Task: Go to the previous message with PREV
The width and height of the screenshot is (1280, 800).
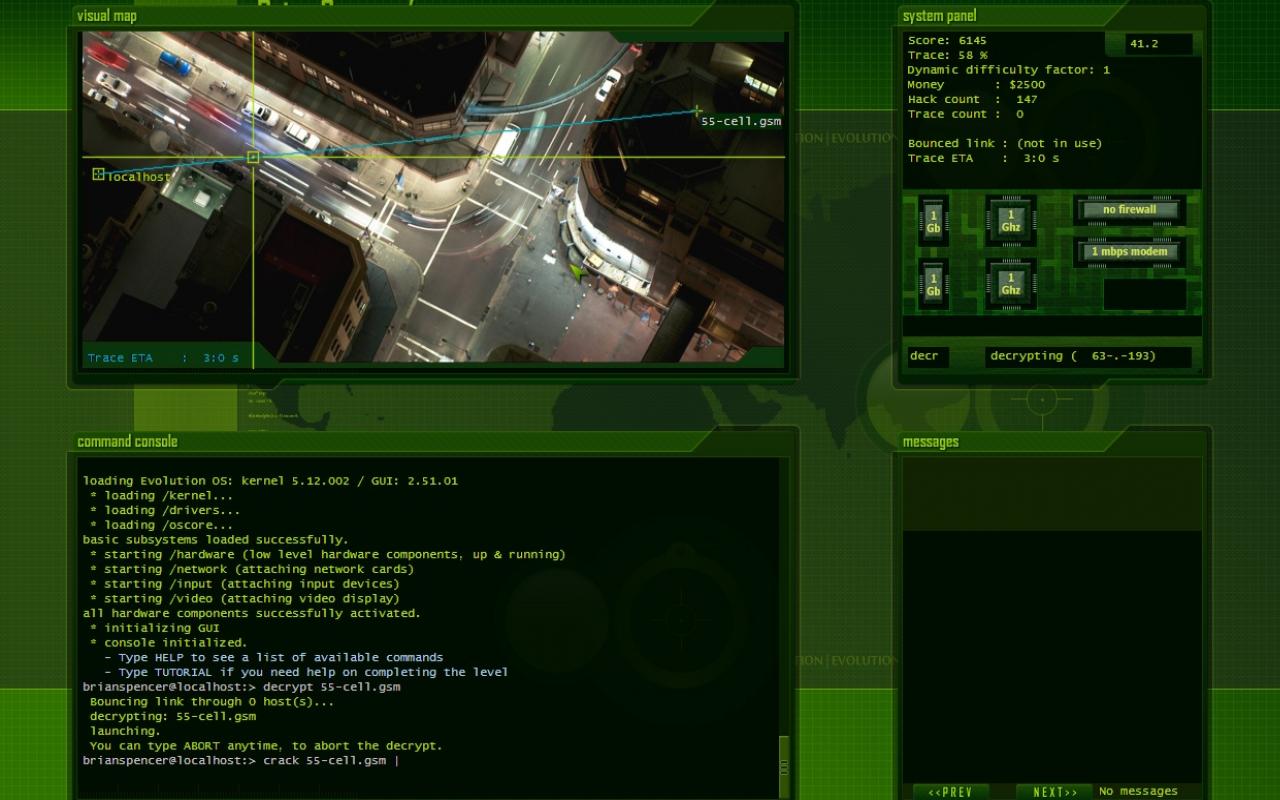Action: [x=950, y=792]
